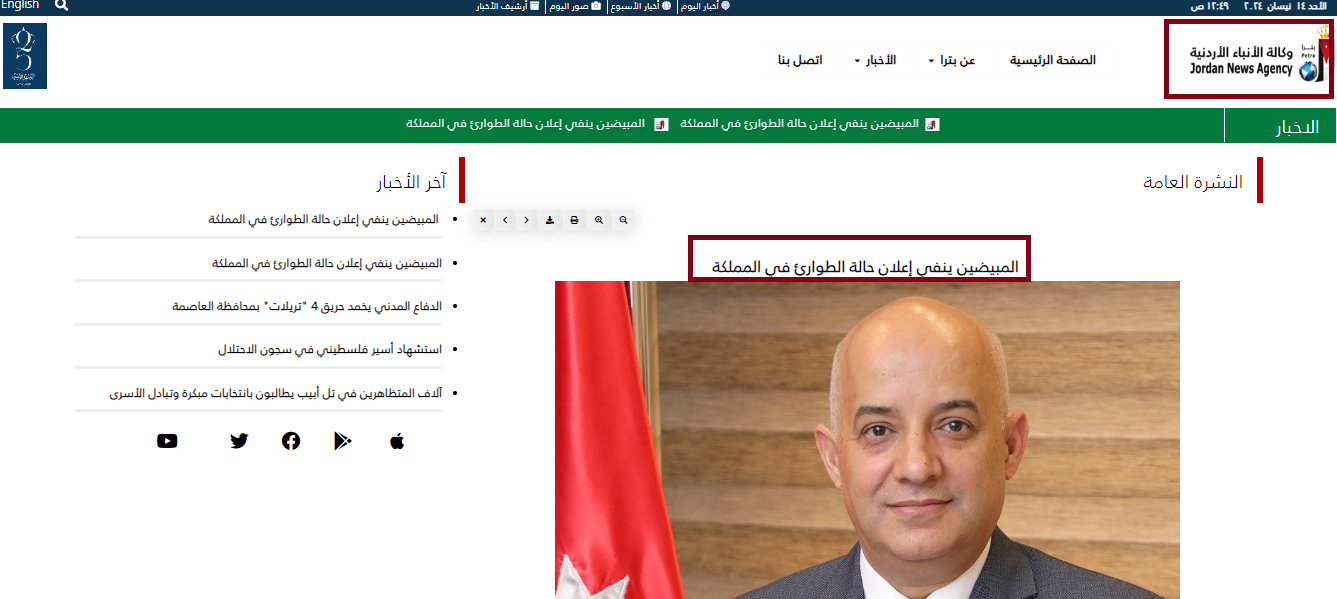This screenshot has width=1337, height=599.
Task: Zoom out on the article text
Action: [623, 220]
